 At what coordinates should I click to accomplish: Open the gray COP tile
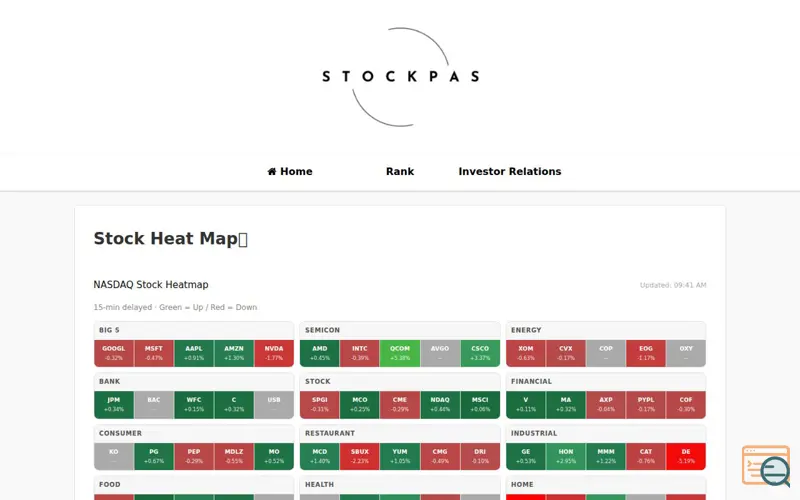(606, 353)
